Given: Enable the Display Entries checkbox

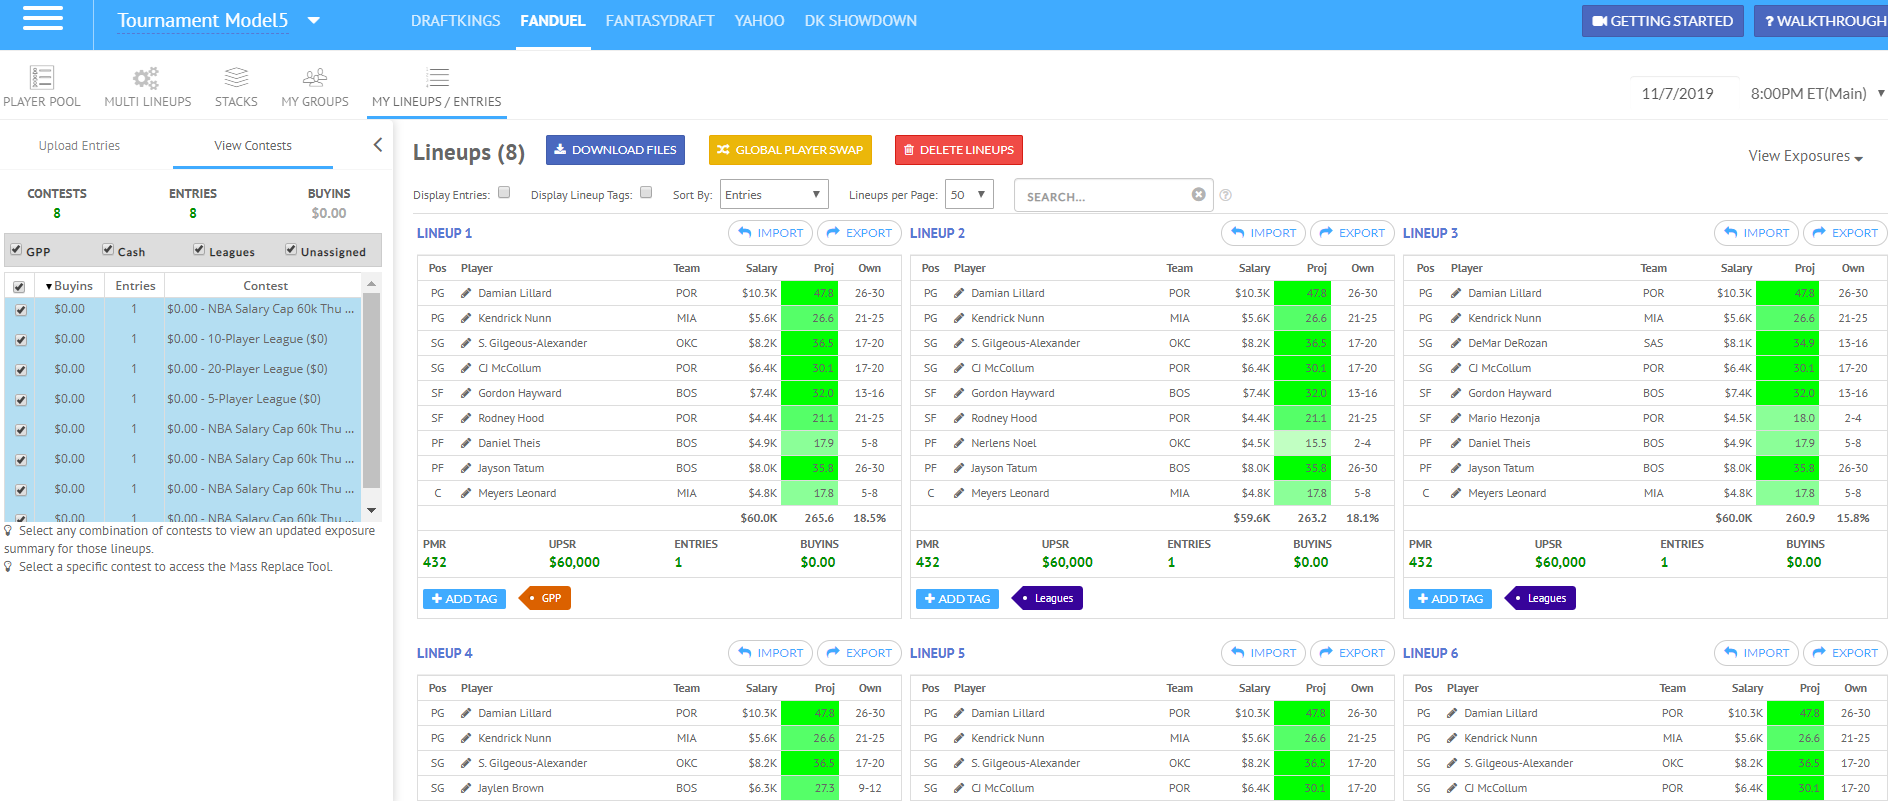Looking at the screenshot, I should 504,193.
